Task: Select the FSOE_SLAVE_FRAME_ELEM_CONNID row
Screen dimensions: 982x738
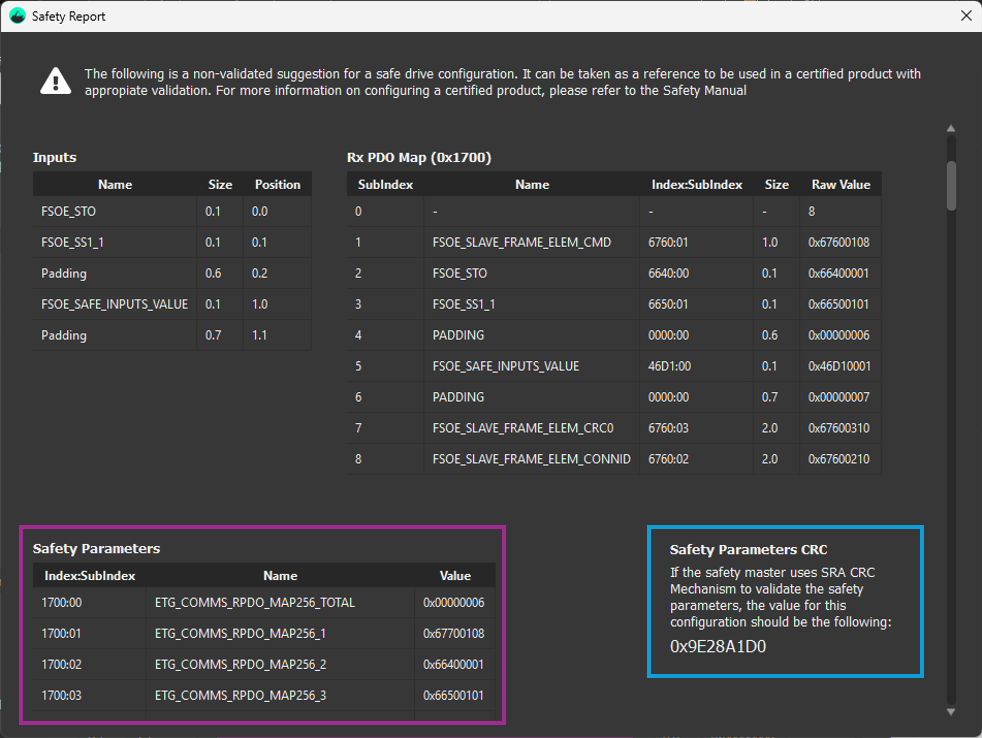Action: pyautogui.click(x=531, y=459)
